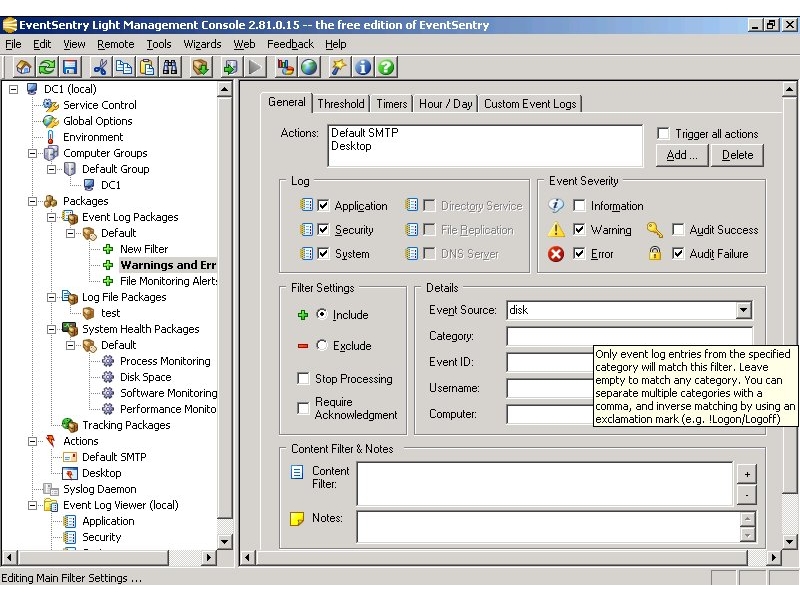This screenshot has height=600, width=800.
Task: Select the Default SMTP action in tree
Action: tap(114, 457)
